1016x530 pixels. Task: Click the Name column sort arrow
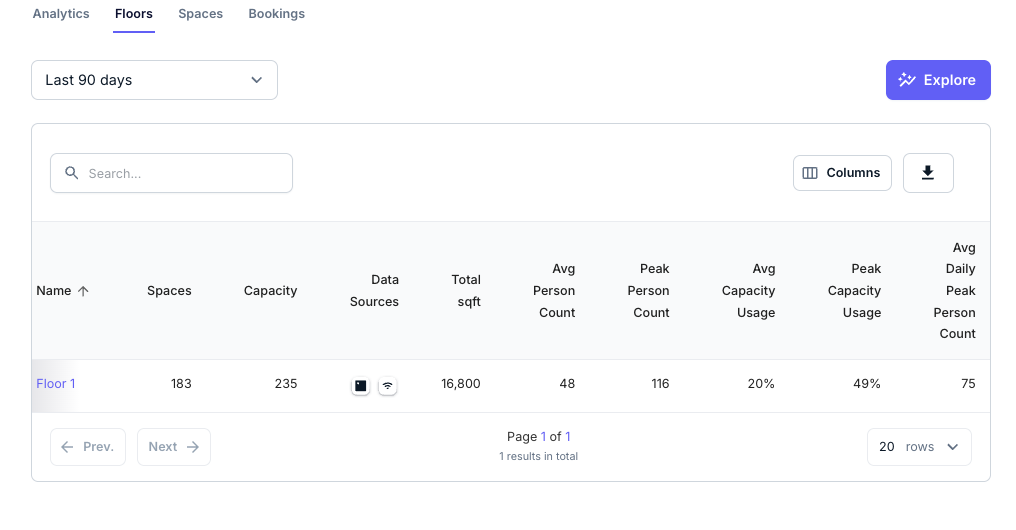coord(83,291)
